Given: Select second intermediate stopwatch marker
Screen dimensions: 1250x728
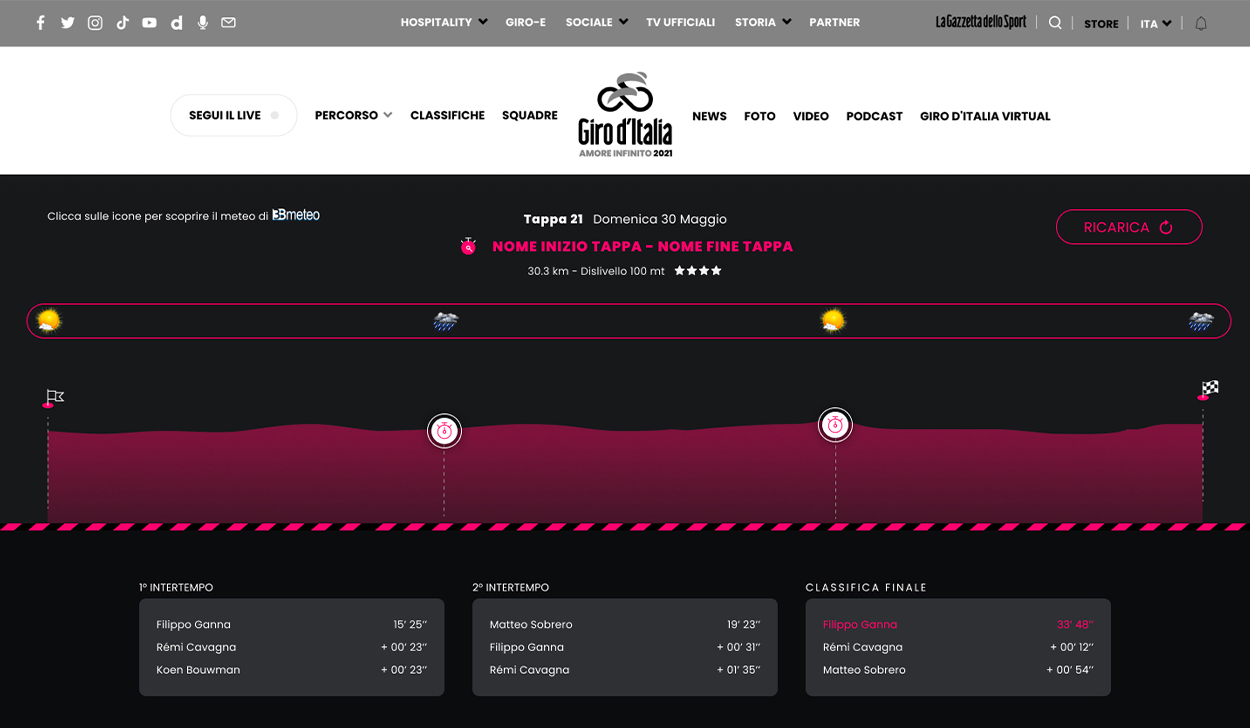Looking at the screenshot, I should point(835,425).
